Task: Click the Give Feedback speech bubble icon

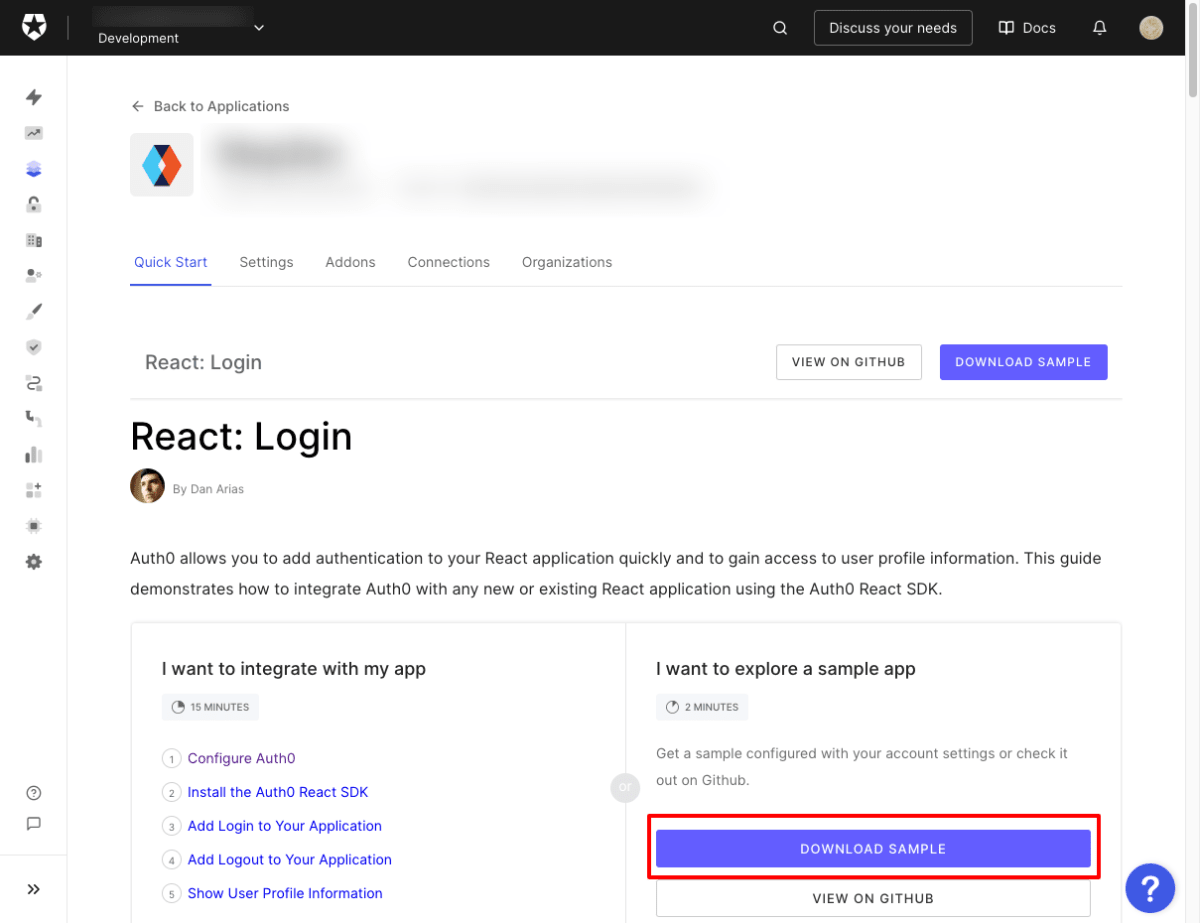Action: tap(34, 824)
